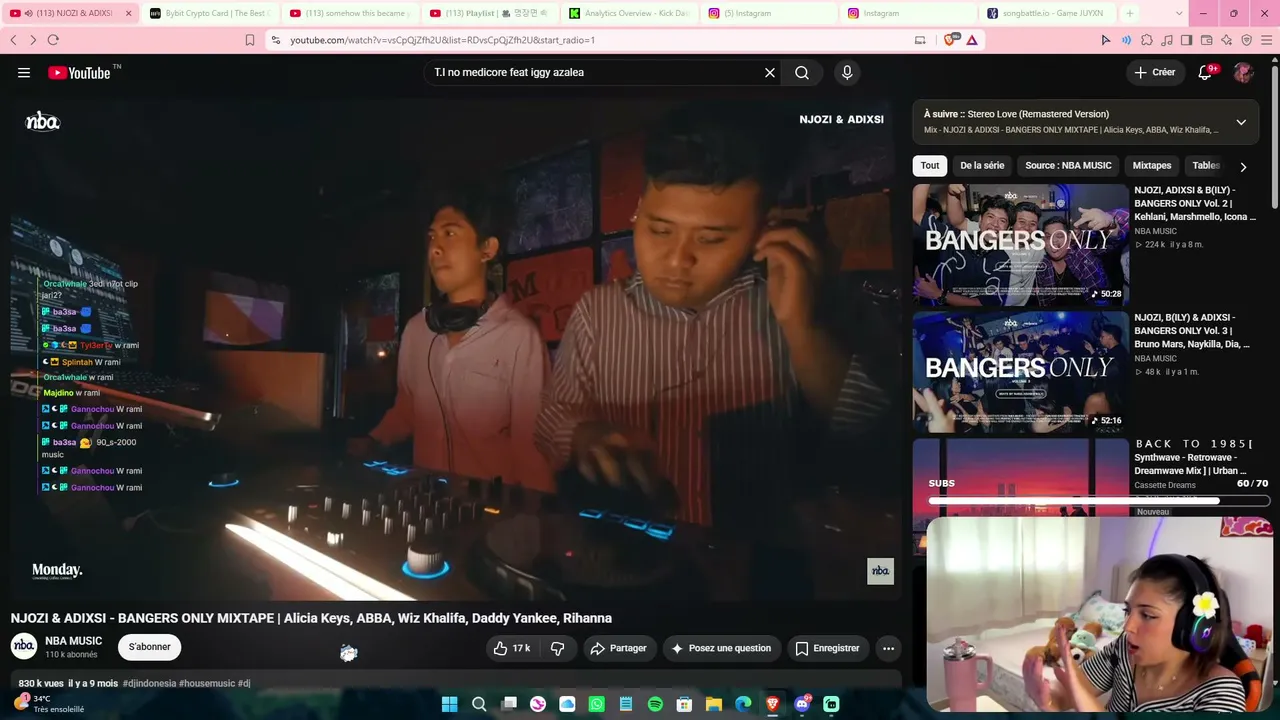Open site settings icon in address bar

coord(275,40)
